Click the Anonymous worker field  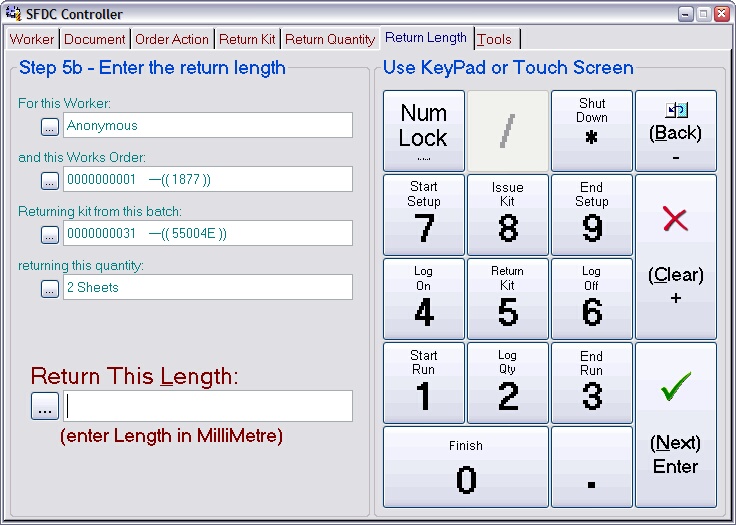tap(208, 125)
